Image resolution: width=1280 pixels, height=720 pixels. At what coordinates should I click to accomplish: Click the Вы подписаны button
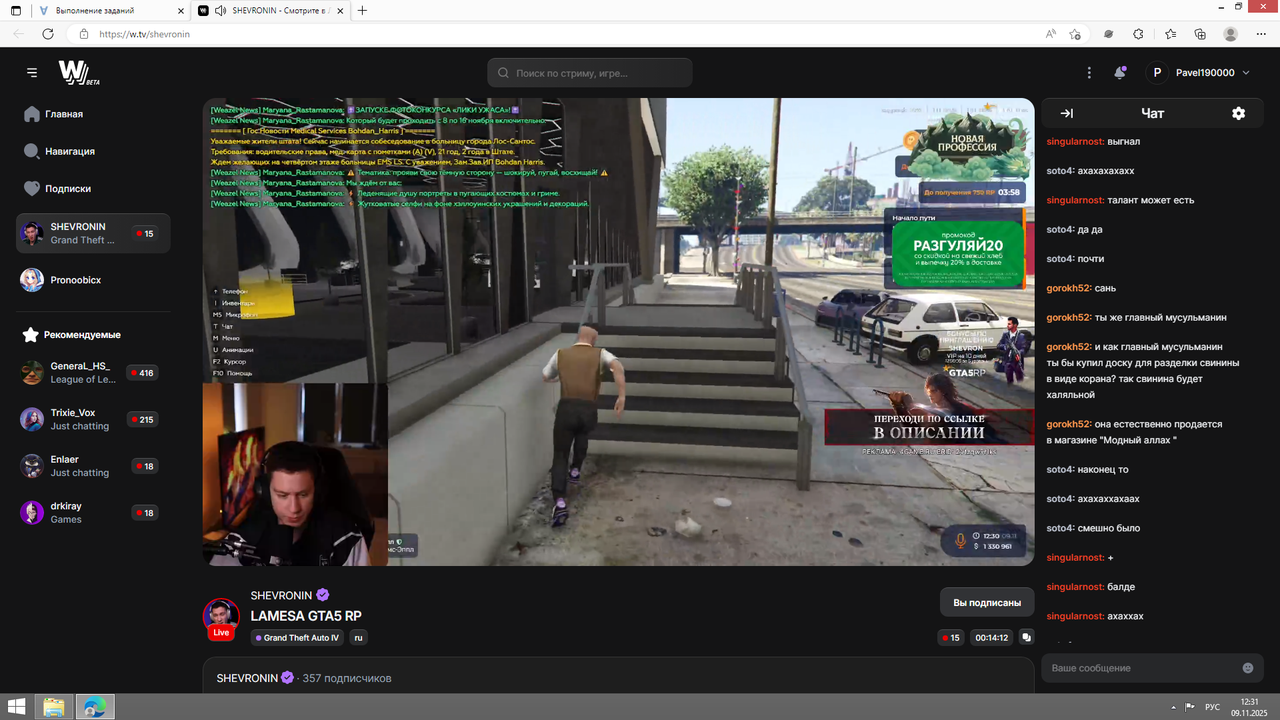[987, 603]
